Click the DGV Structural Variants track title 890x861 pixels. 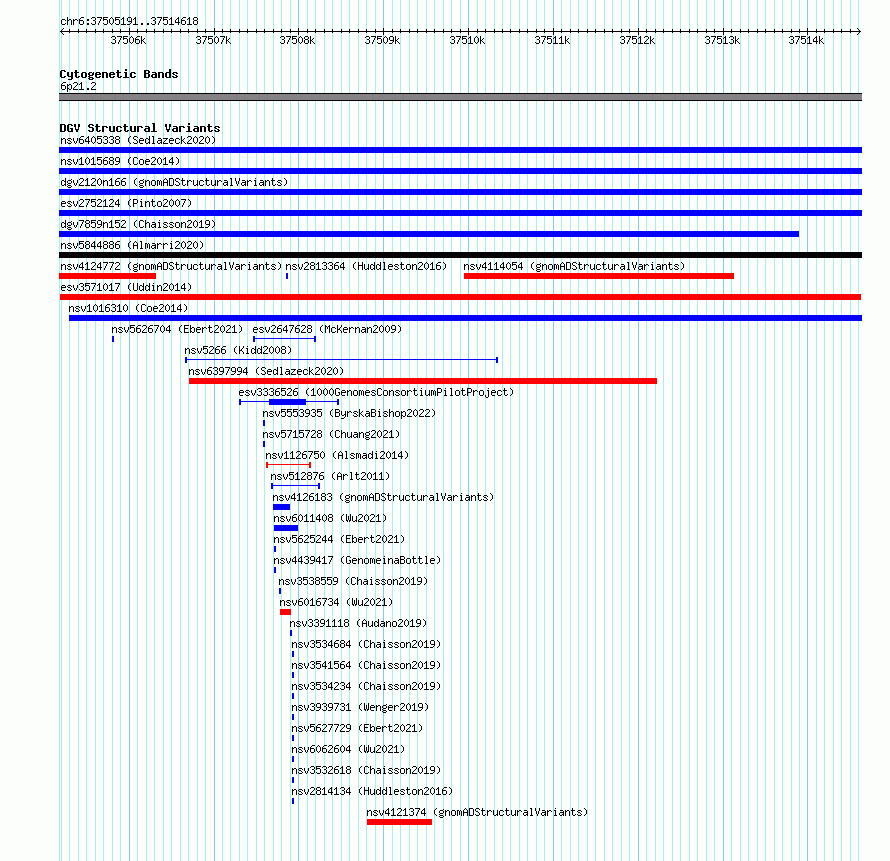(140, 128)
